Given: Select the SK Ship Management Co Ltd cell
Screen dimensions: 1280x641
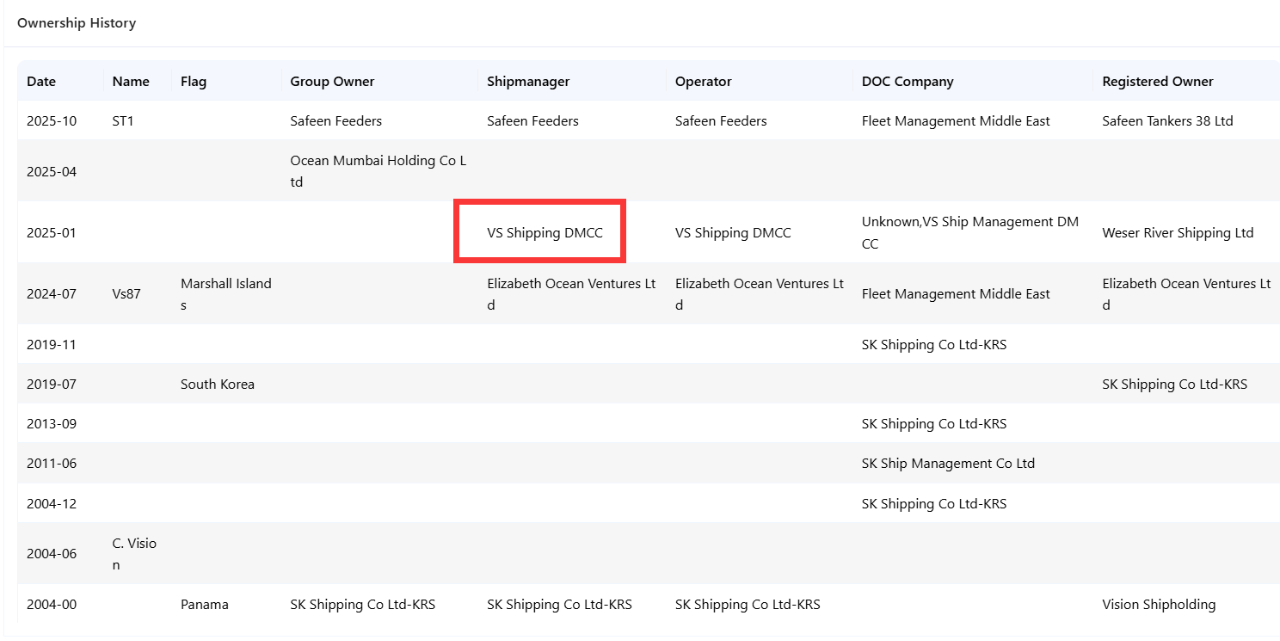Looking at the screenshot, I should (948, 464).
